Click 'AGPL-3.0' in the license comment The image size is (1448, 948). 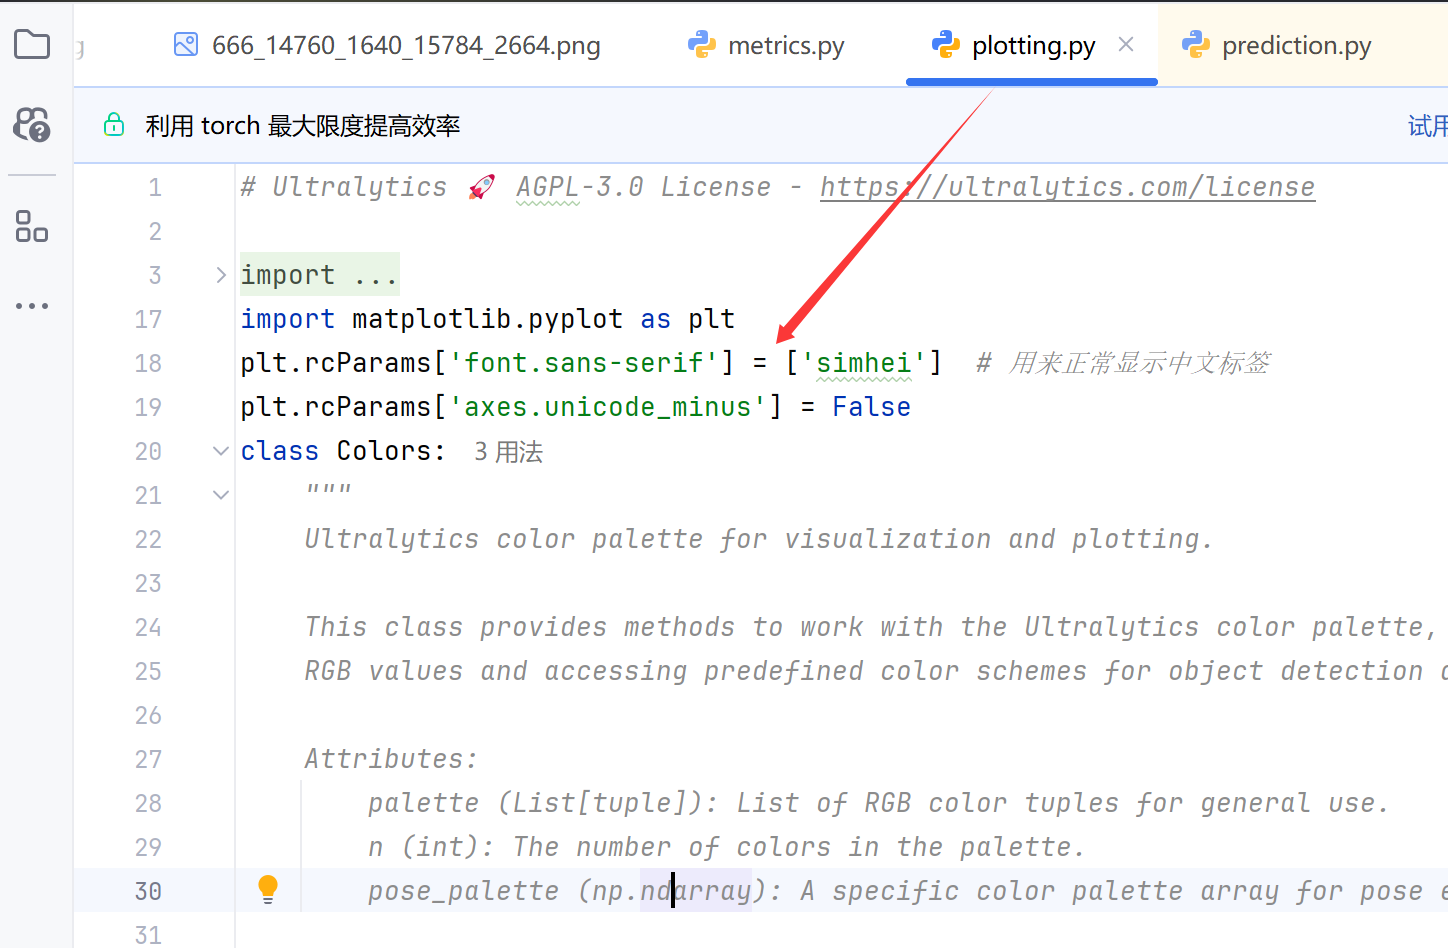[x=580, y=187]
